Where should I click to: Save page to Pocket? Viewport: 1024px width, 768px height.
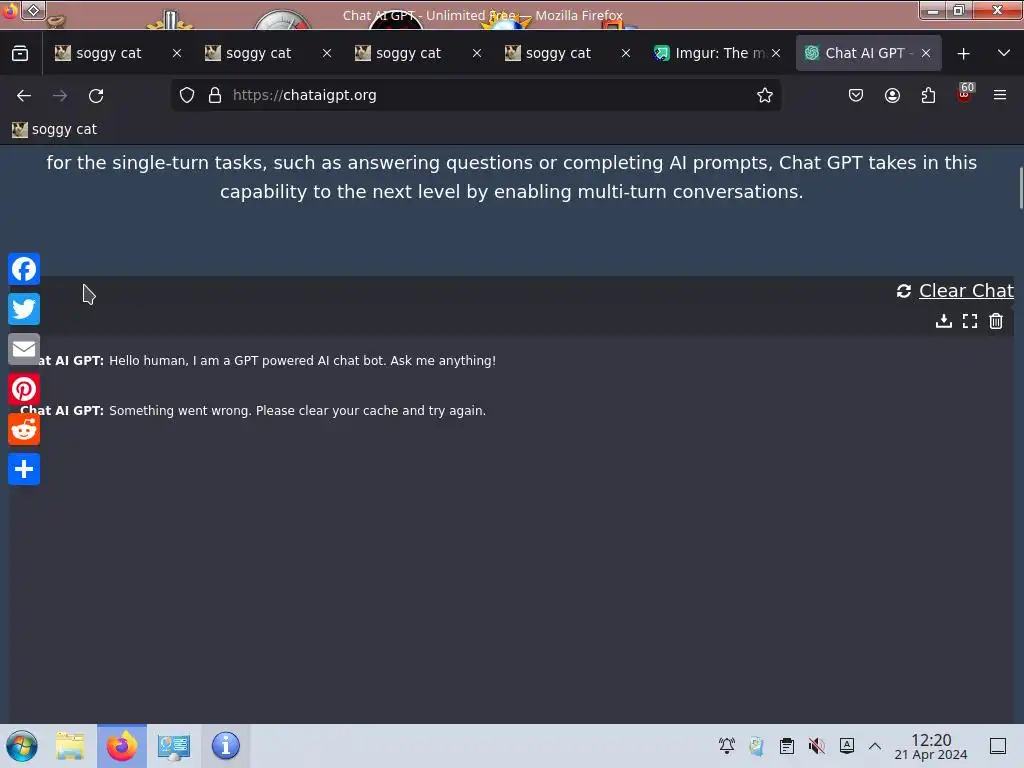[856, 95]
